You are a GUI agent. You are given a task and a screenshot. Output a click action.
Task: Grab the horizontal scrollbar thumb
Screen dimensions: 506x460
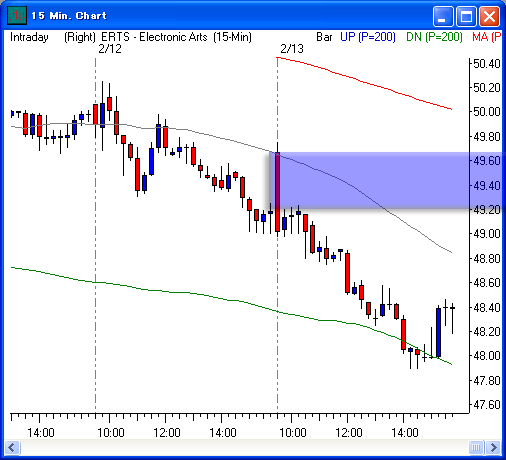476,447
